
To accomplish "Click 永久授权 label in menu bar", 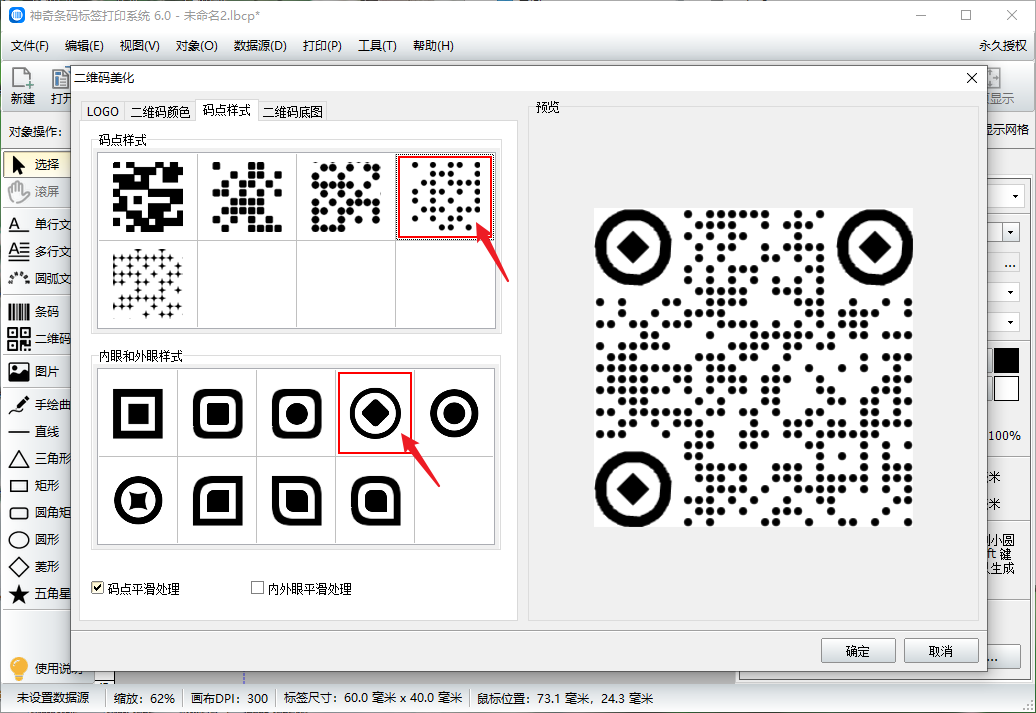I will pyautogui.click(x=1003, y=46).
